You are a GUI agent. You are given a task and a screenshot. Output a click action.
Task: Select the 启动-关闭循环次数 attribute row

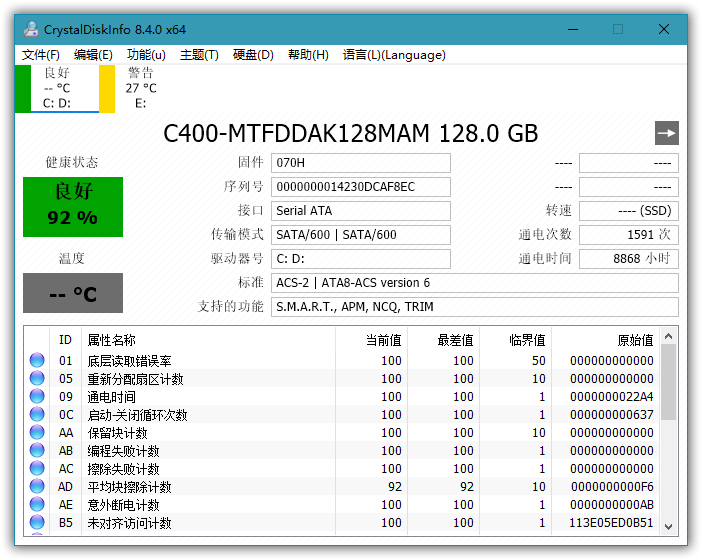tap(342, 415)
